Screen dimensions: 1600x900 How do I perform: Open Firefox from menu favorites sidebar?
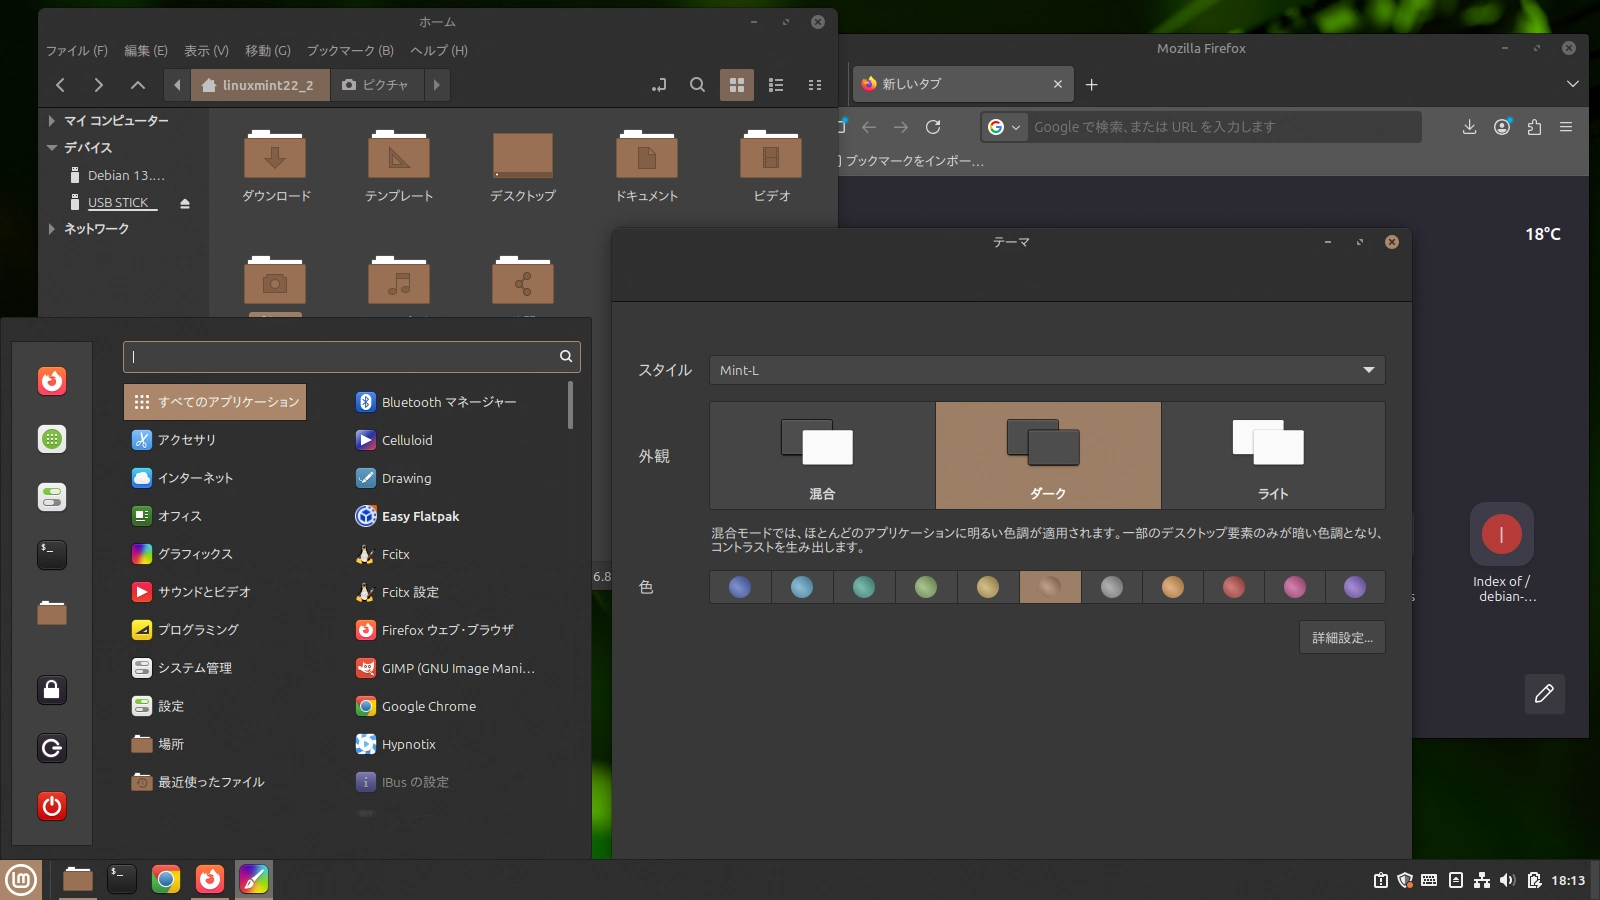pos(52,381)
